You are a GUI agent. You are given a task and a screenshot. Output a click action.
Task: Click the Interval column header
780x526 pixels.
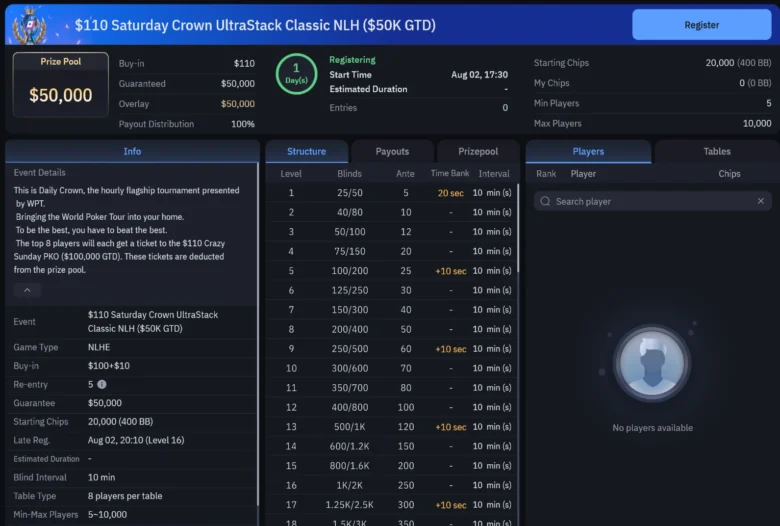tap(494, 174)
